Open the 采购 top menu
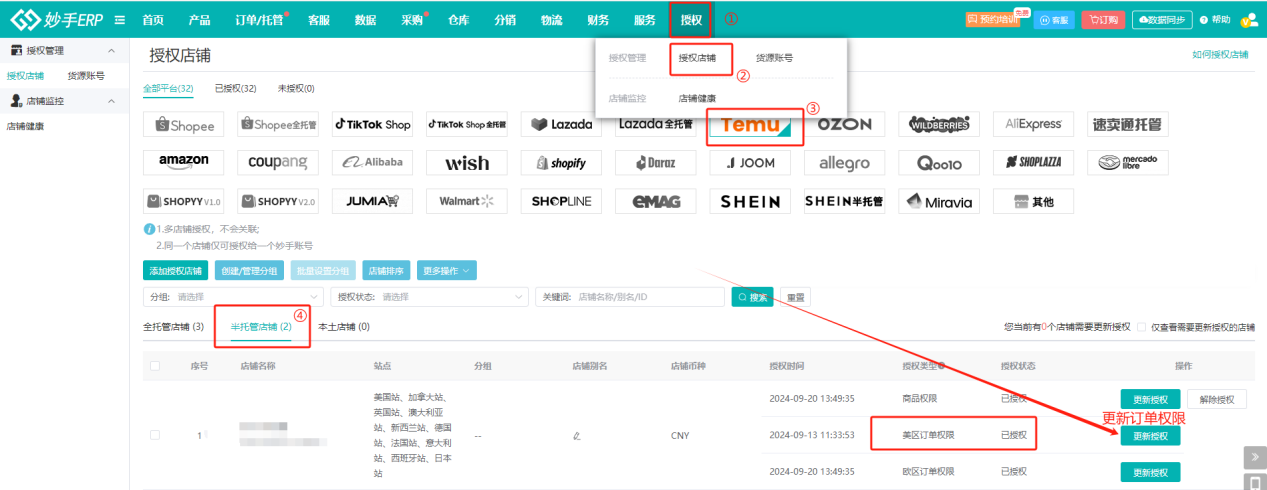This screenshot has height=490, width=1267. (x=412, y=19)
